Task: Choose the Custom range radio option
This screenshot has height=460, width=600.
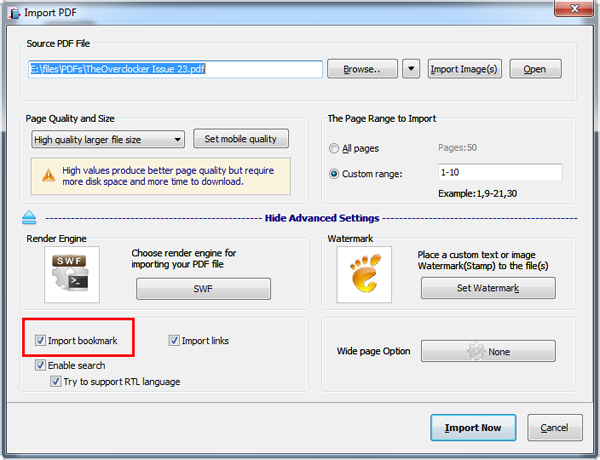Action: (x=334, y=173)
